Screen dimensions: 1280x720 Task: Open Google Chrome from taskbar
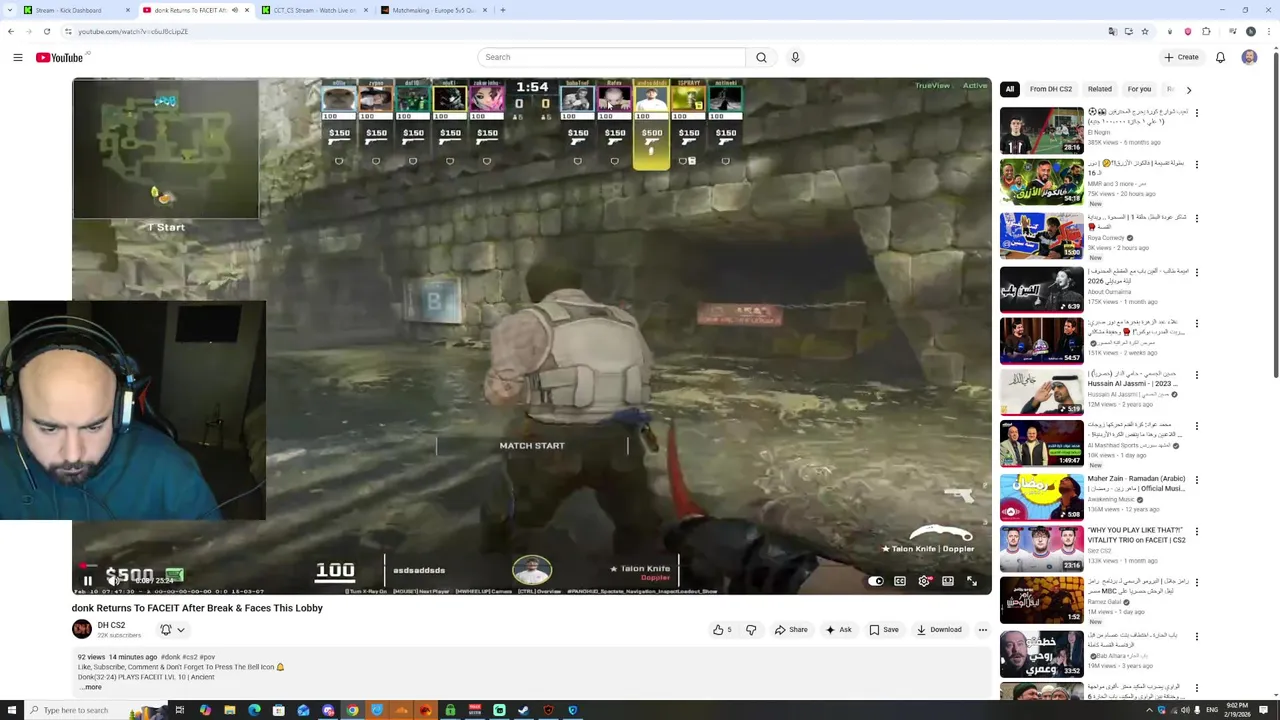352,710
